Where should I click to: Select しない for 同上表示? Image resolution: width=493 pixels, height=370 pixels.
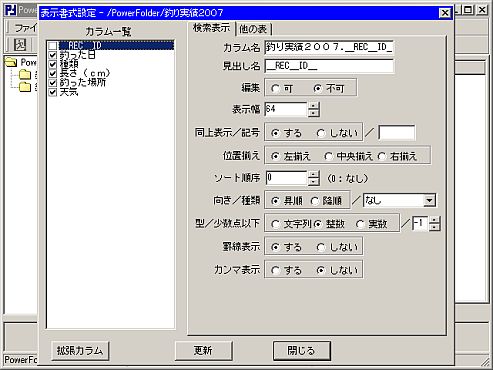321,133
